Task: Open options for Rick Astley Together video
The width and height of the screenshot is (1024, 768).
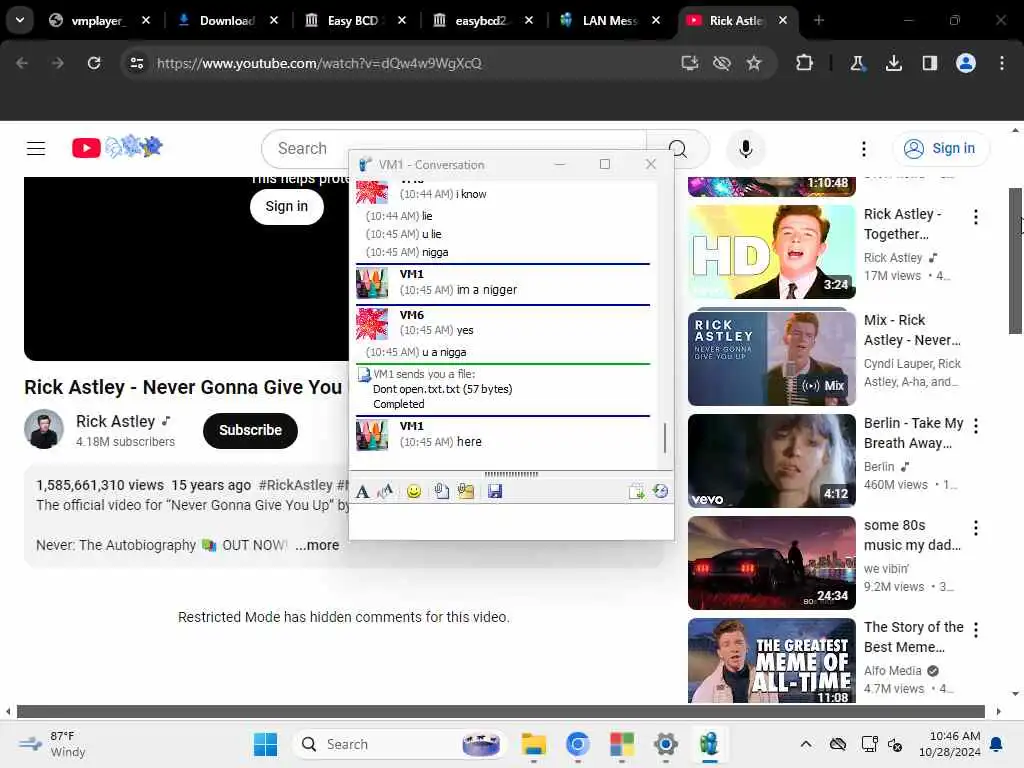Action: [976, 217]
